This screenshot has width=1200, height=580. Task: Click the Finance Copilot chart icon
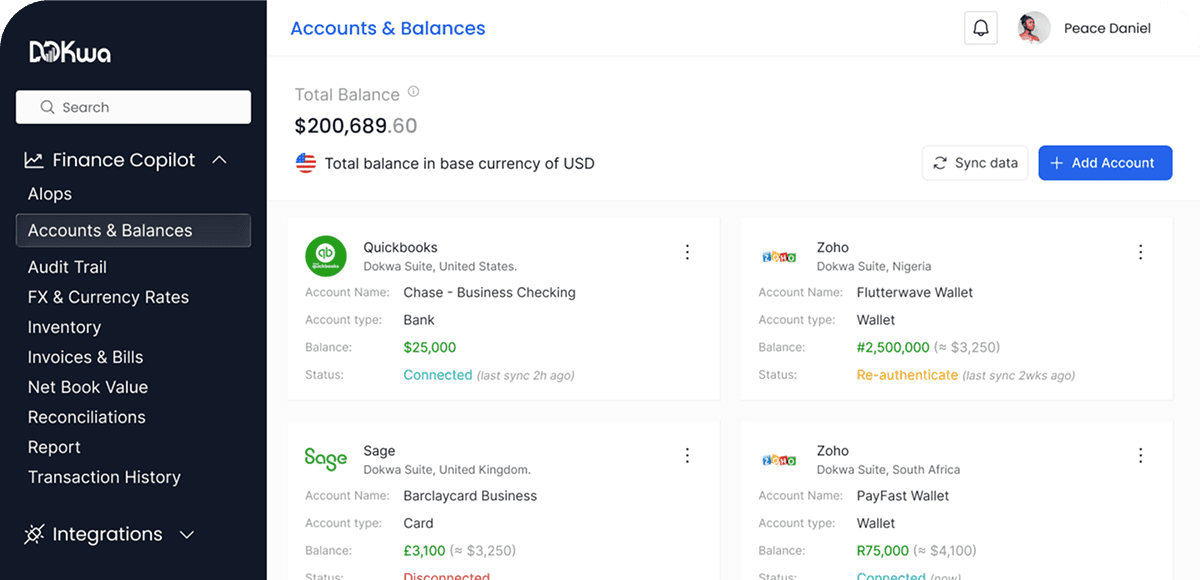[34, 160]
